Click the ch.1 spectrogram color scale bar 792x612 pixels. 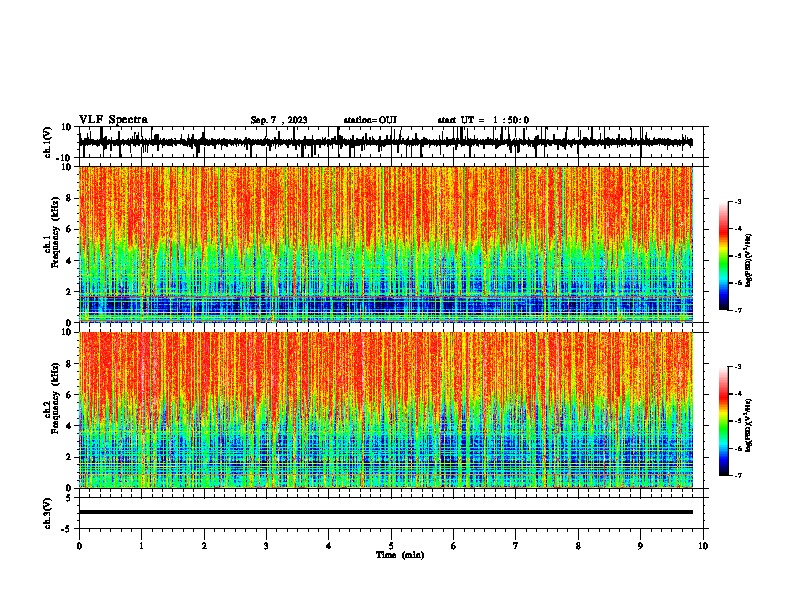pos(724,256)
